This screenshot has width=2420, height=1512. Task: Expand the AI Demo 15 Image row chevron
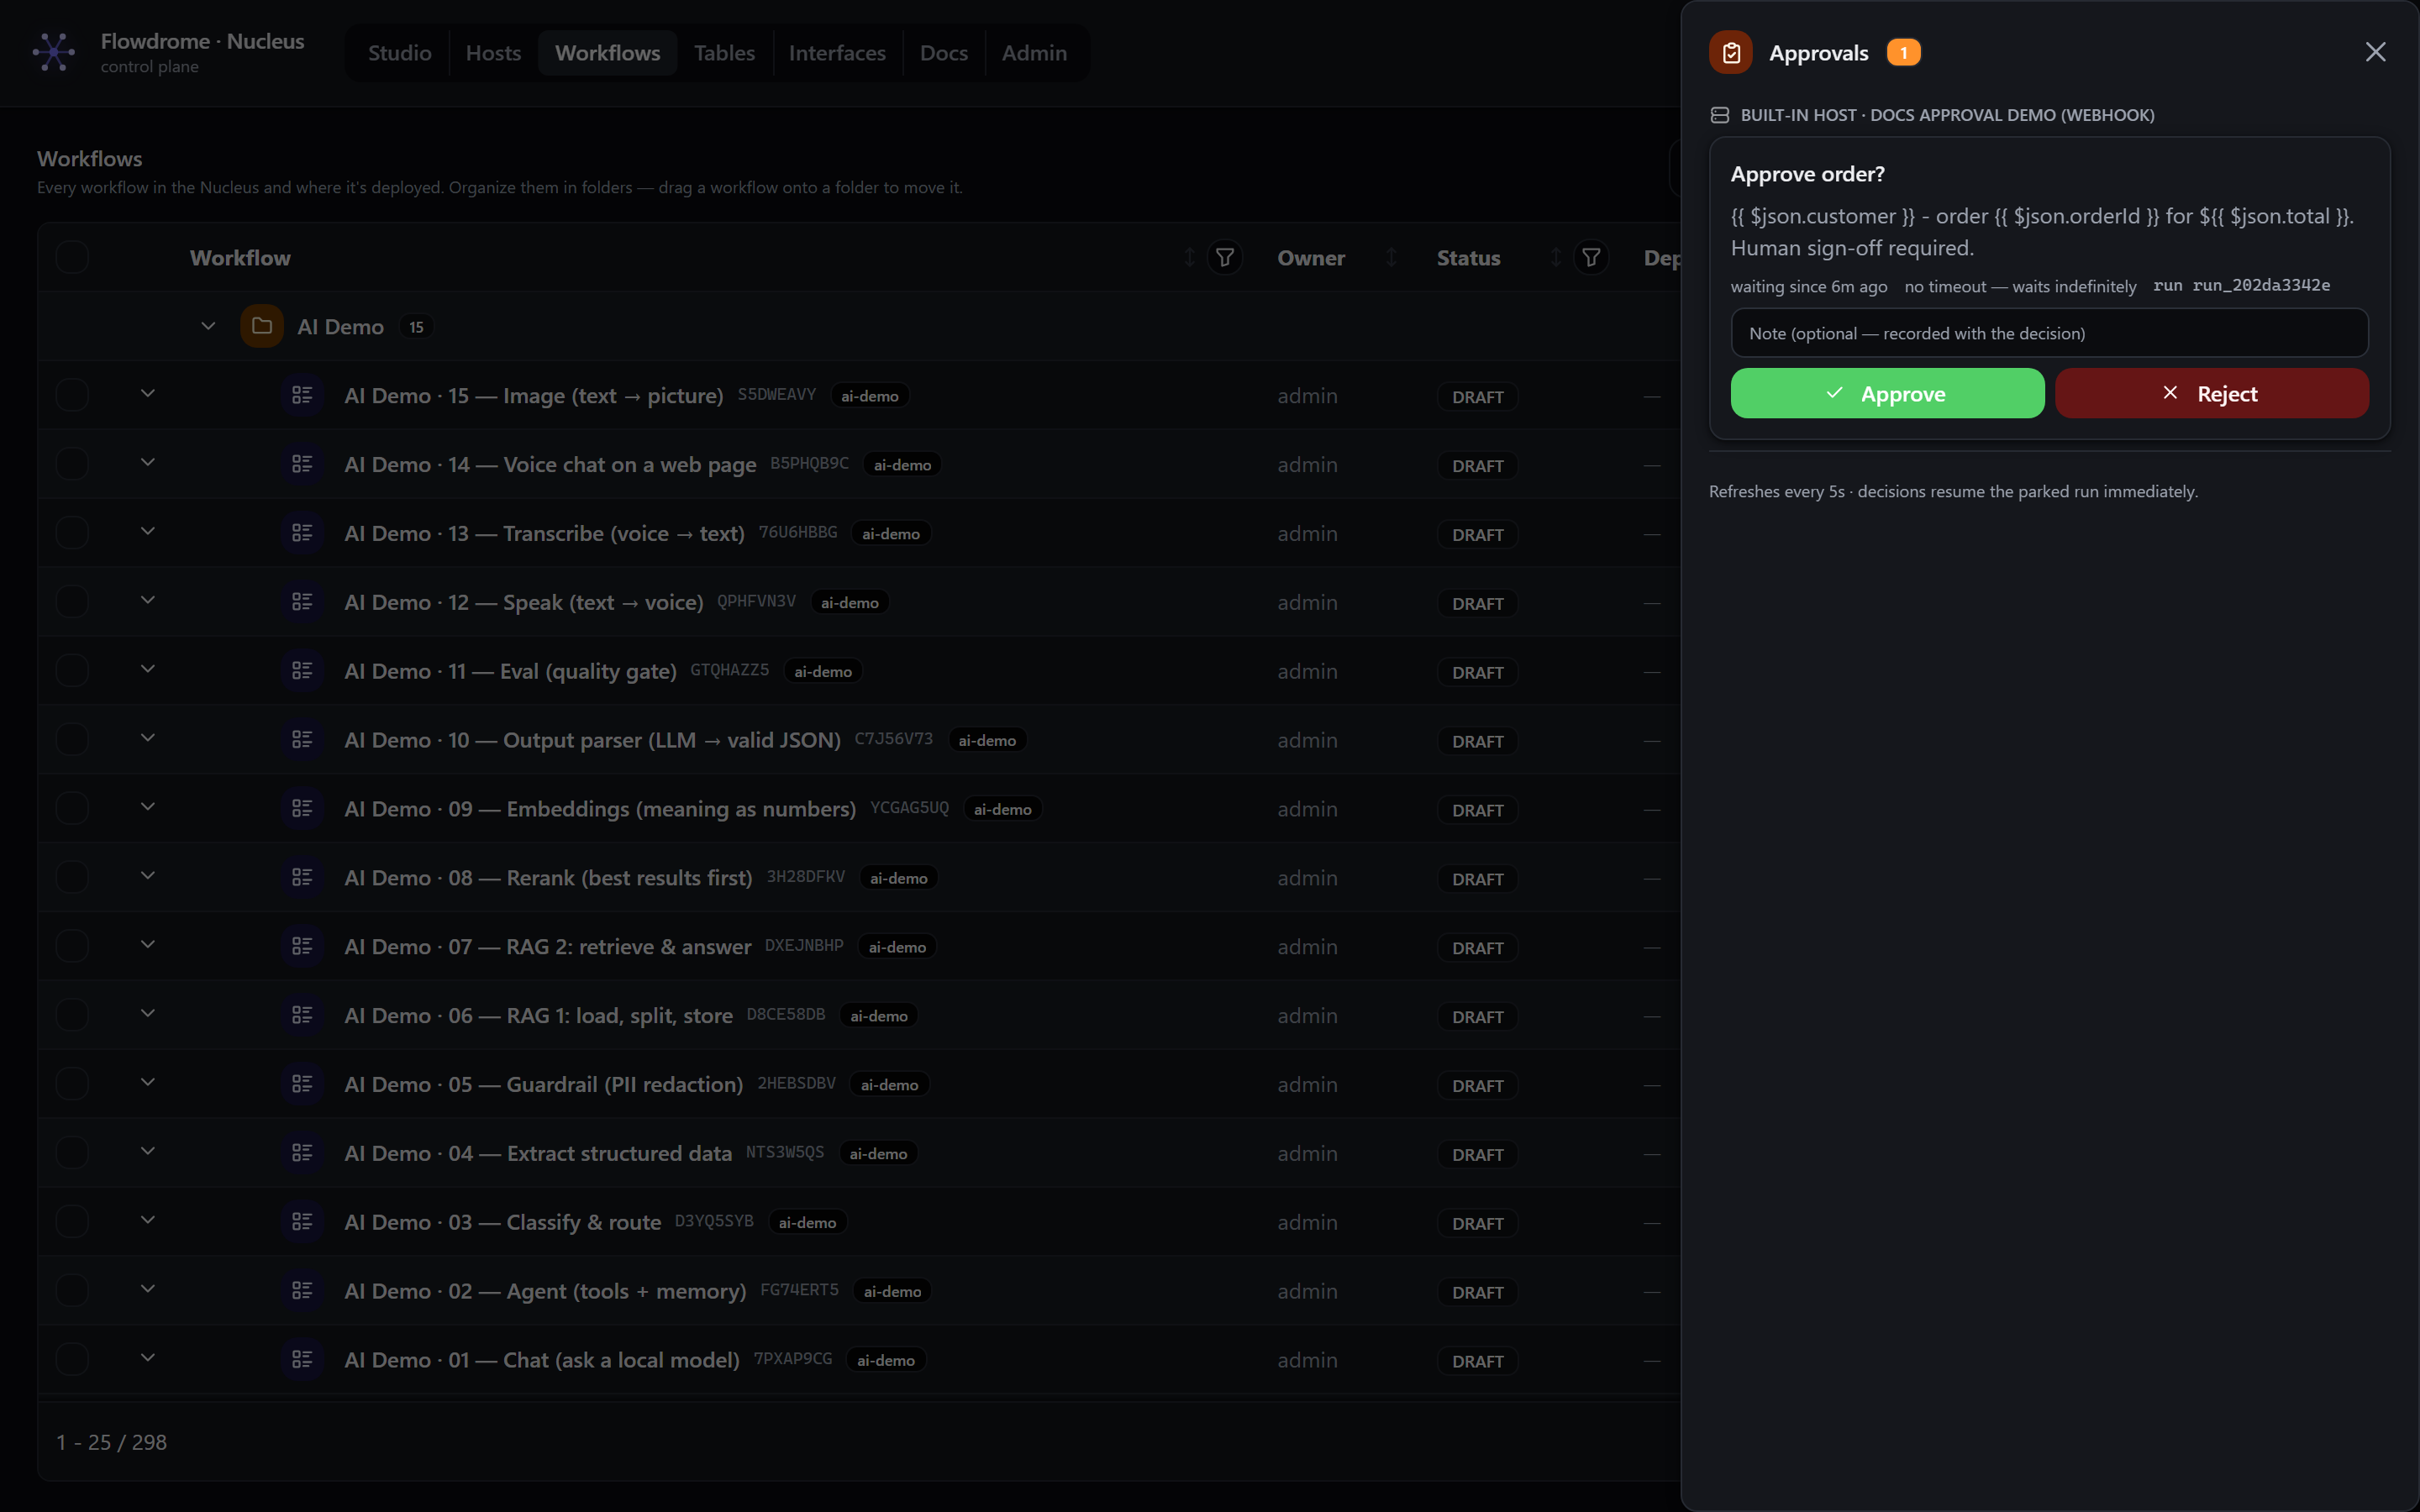pyautogui.click(x=148, y=393)
